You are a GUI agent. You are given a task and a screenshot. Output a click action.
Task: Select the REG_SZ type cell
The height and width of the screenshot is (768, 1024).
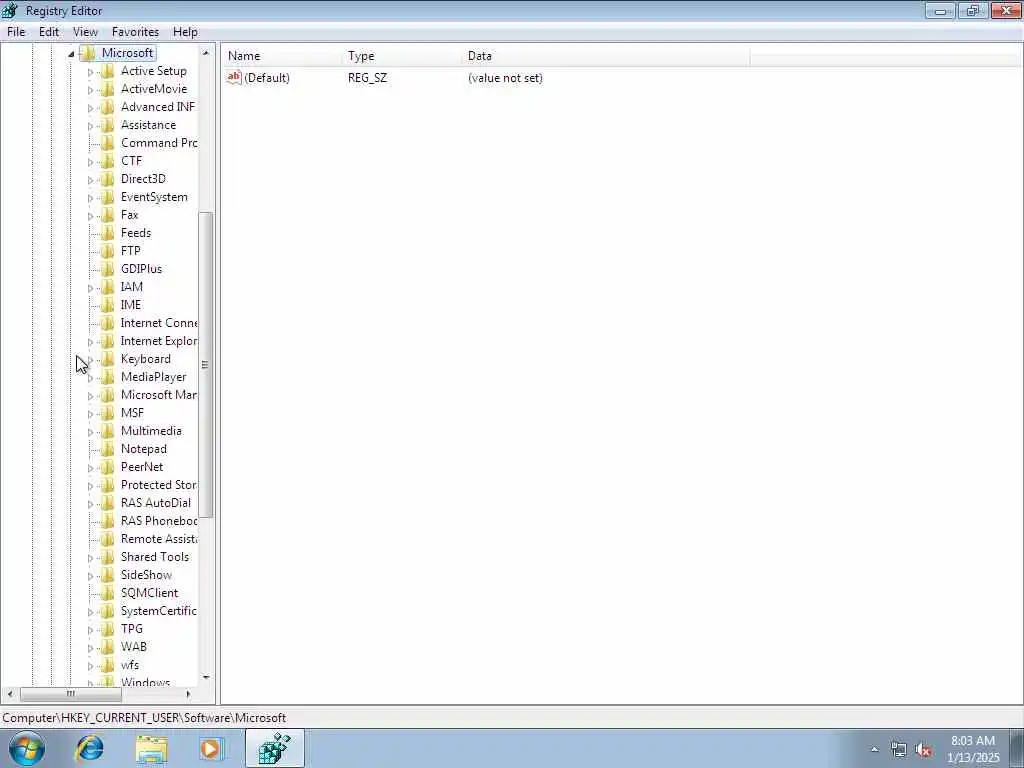(x=367, y=78)
